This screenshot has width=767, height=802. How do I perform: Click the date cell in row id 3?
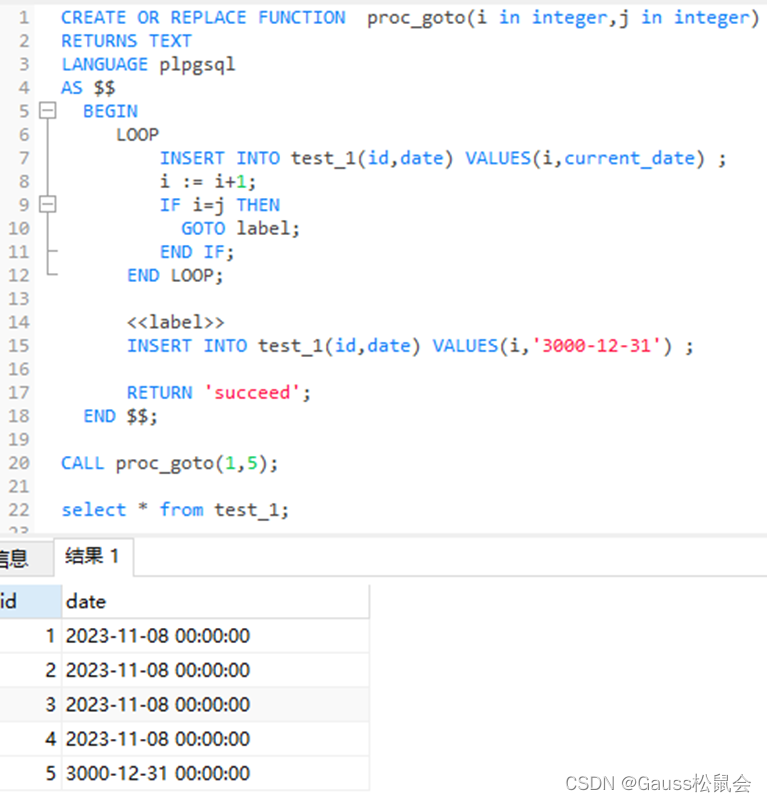click(x=215, y=704)
